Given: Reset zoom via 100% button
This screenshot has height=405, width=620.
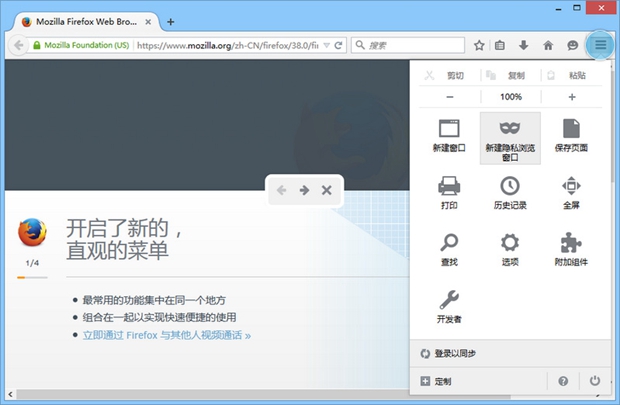Looking at the screenshot, I should [x=511, y=97].
